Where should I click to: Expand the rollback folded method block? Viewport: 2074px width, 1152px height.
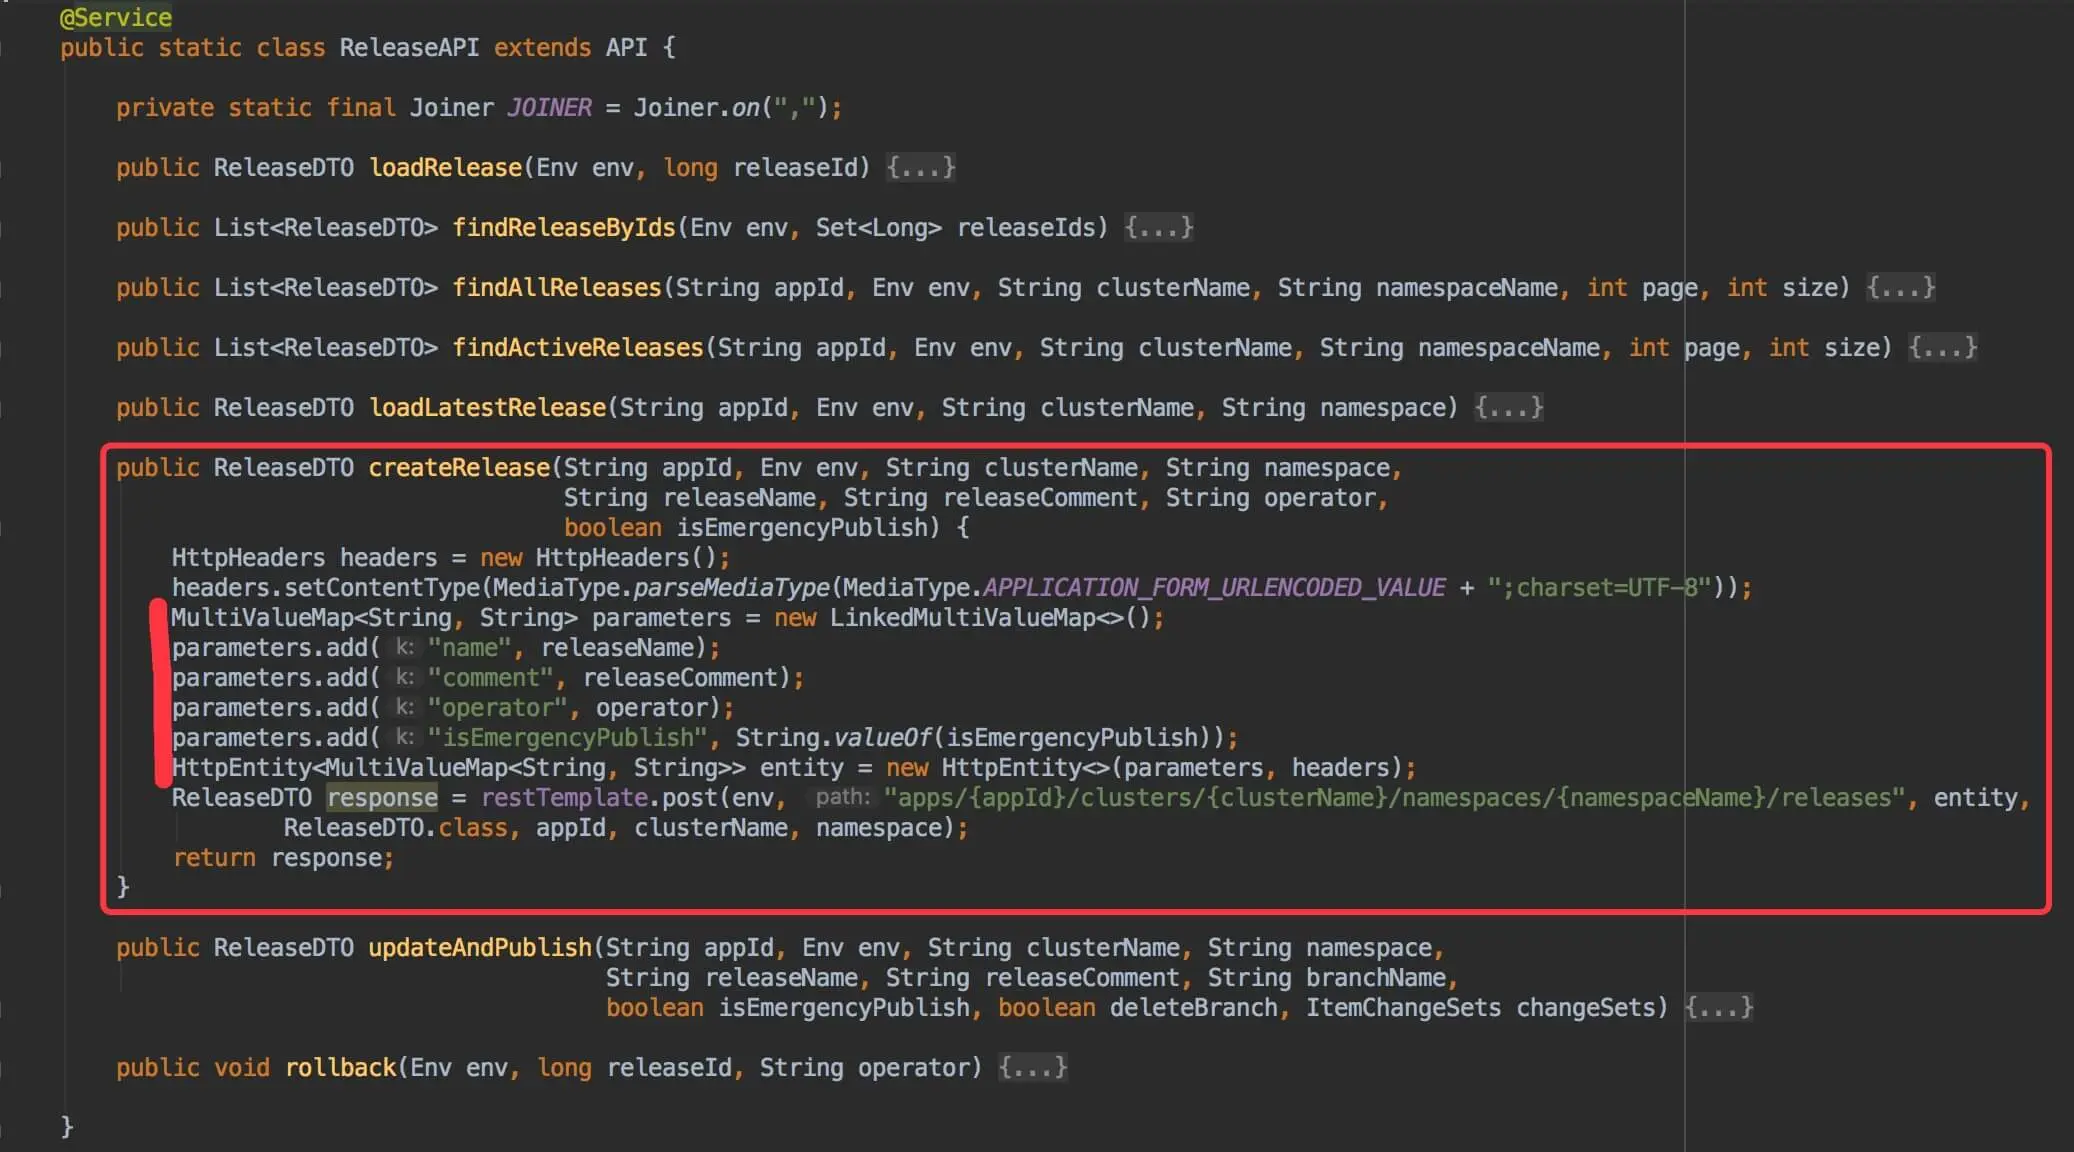1032,1067
